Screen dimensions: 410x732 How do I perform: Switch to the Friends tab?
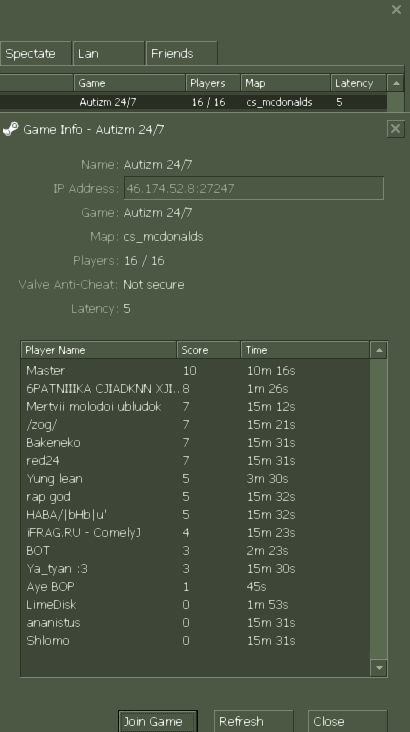[182, 53]
